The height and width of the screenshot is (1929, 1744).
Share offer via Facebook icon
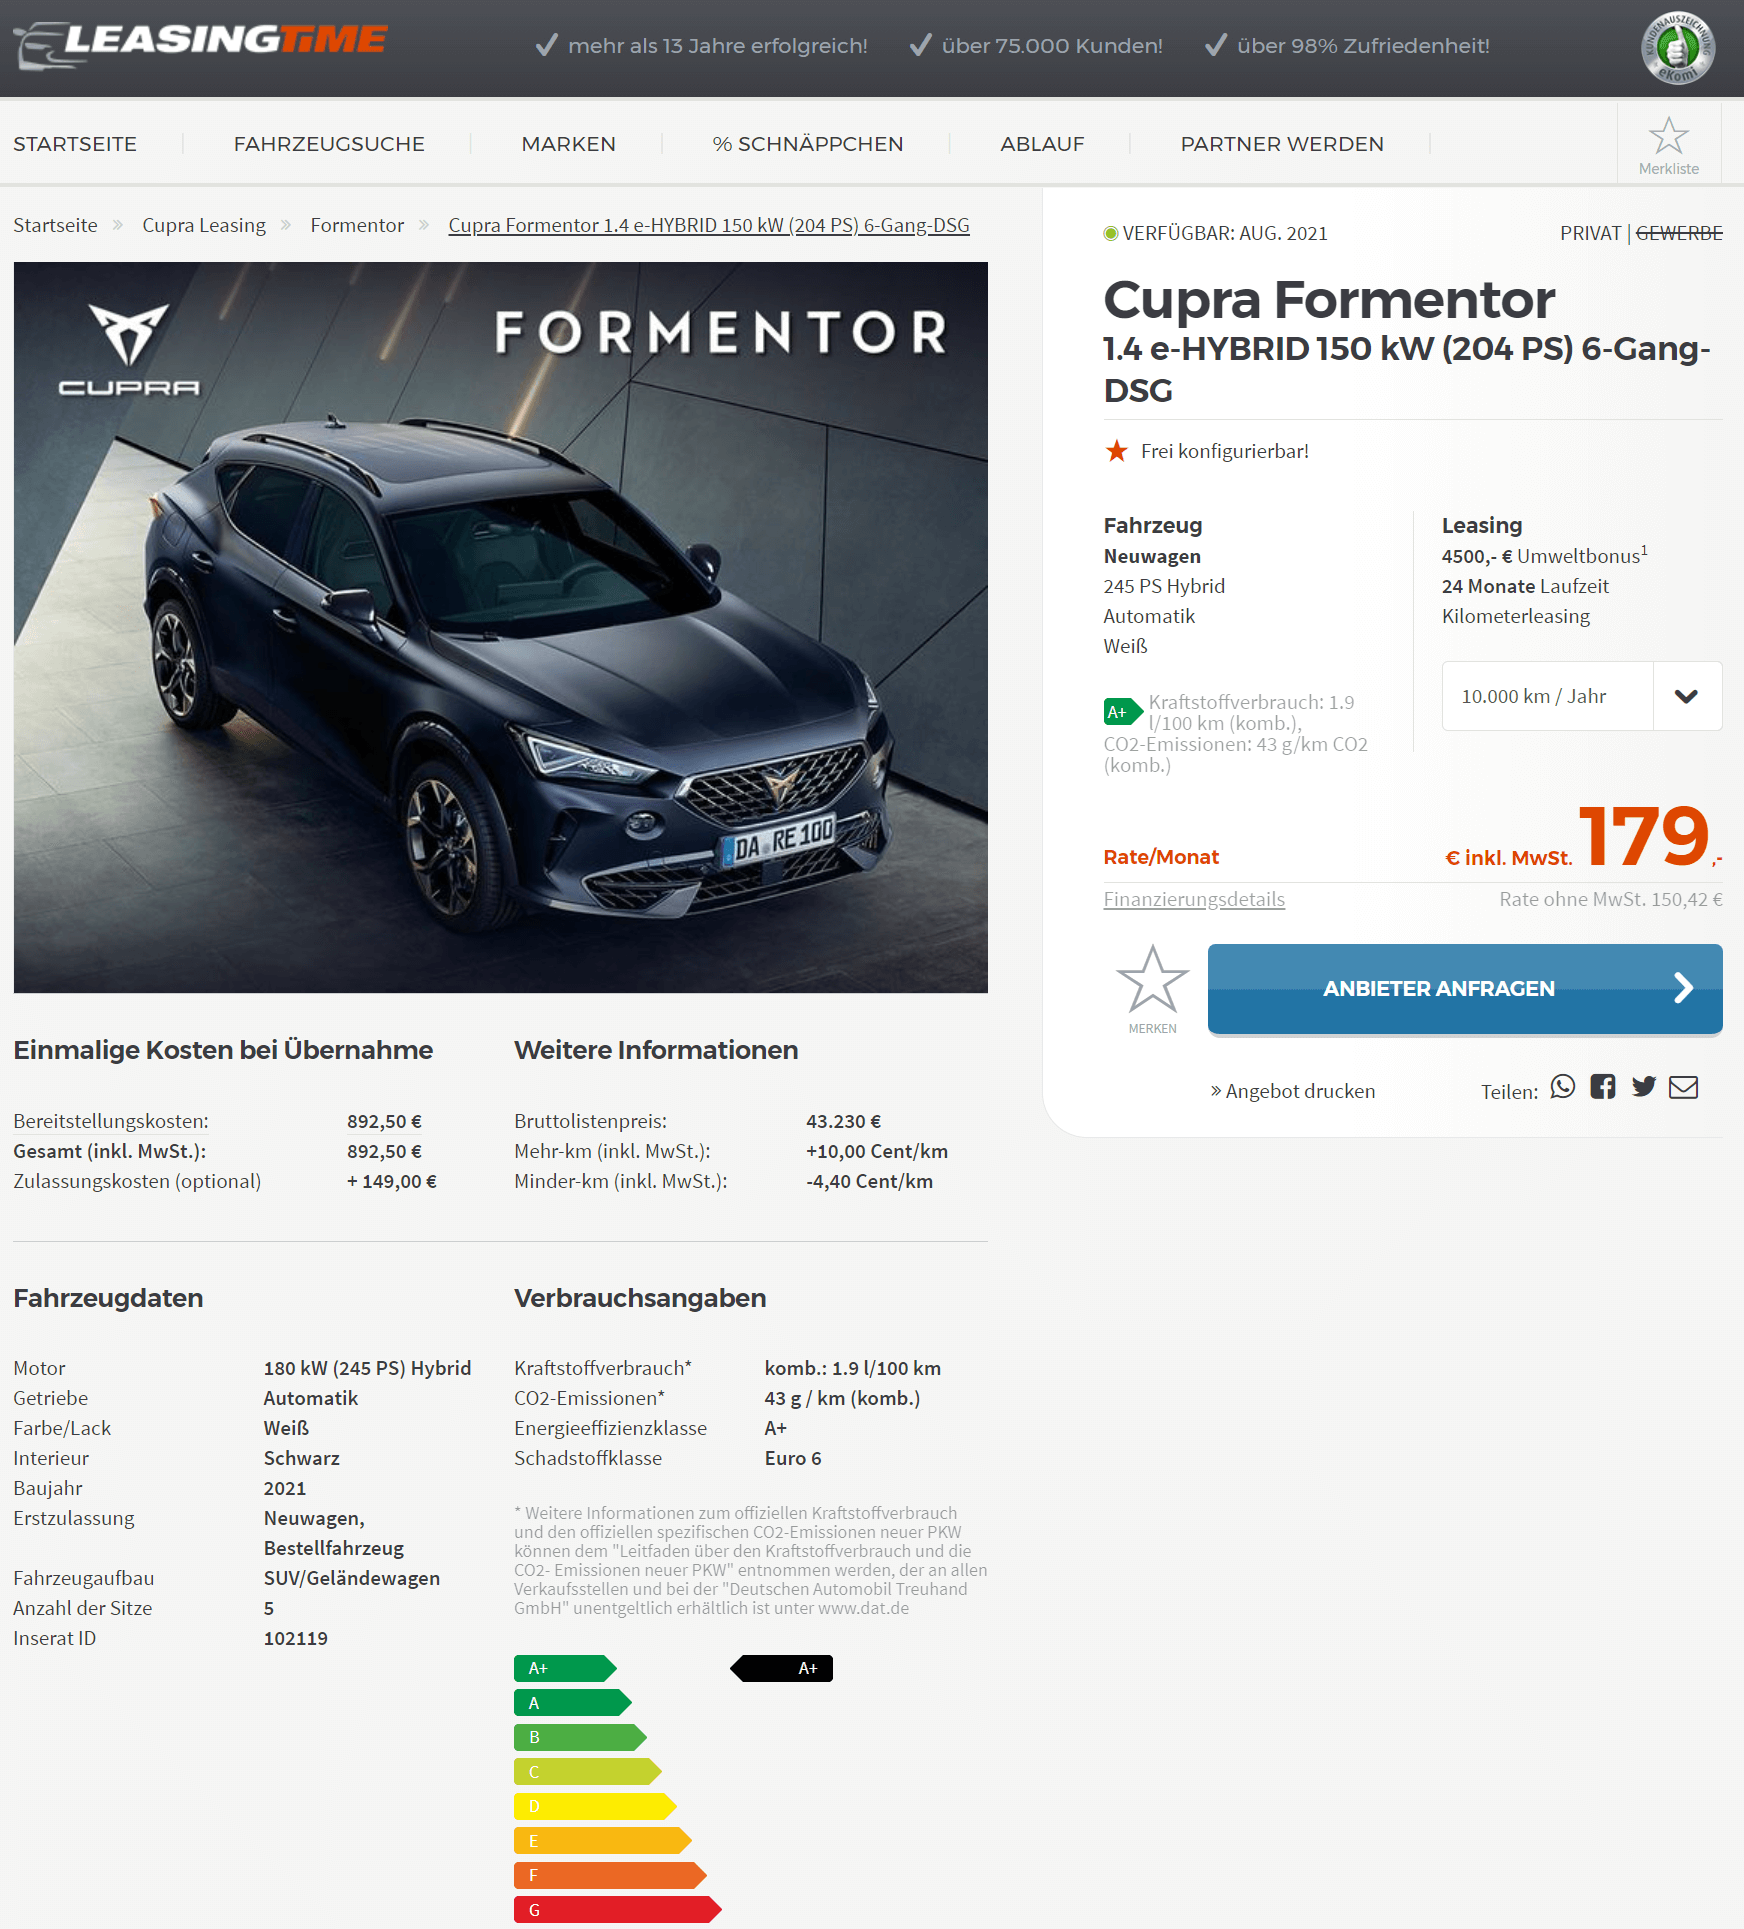point(1602,1087)
